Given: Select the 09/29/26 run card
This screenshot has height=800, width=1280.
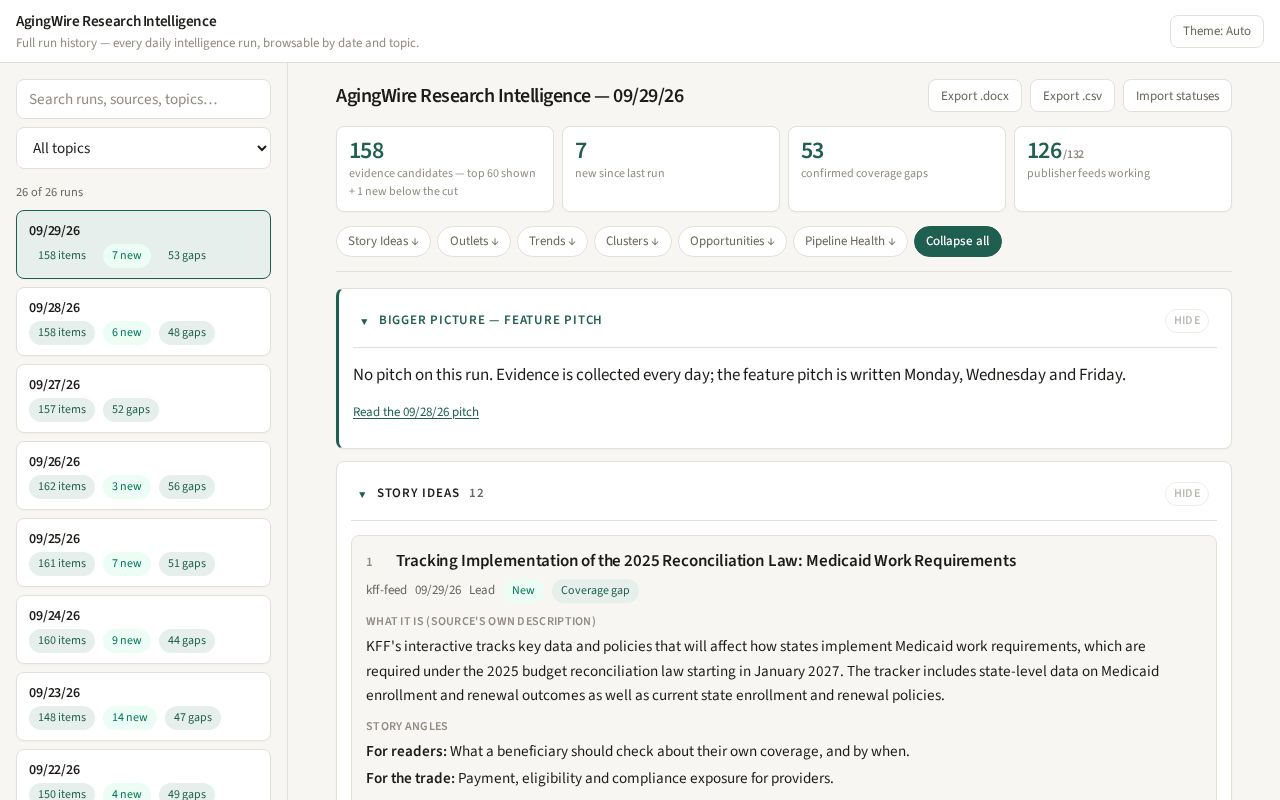Looking at the screenshot, I should coord(143,244).
